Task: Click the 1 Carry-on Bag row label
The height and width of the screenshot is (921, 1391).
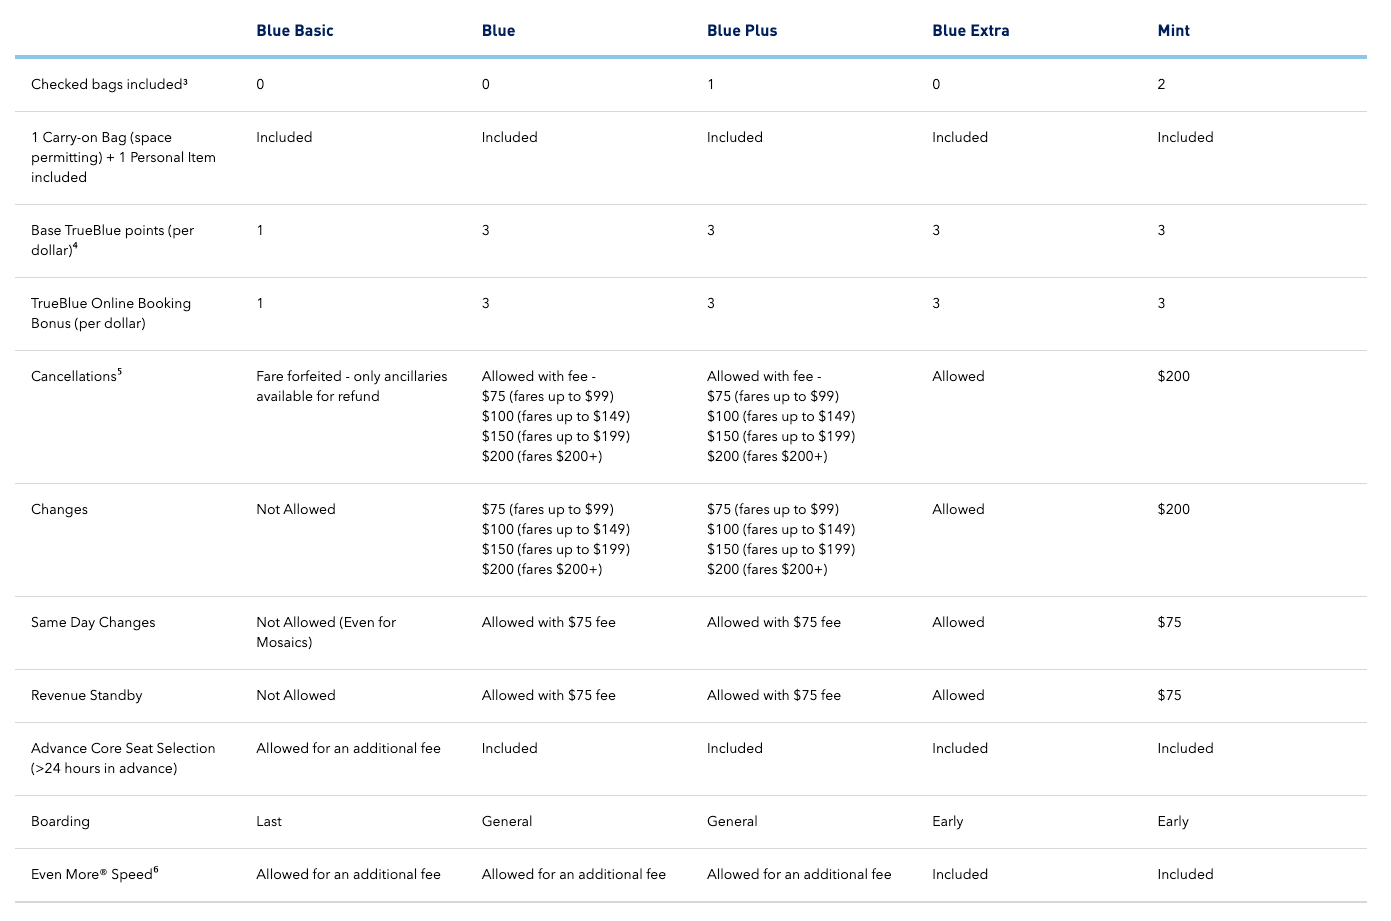Action: point(123,157)
